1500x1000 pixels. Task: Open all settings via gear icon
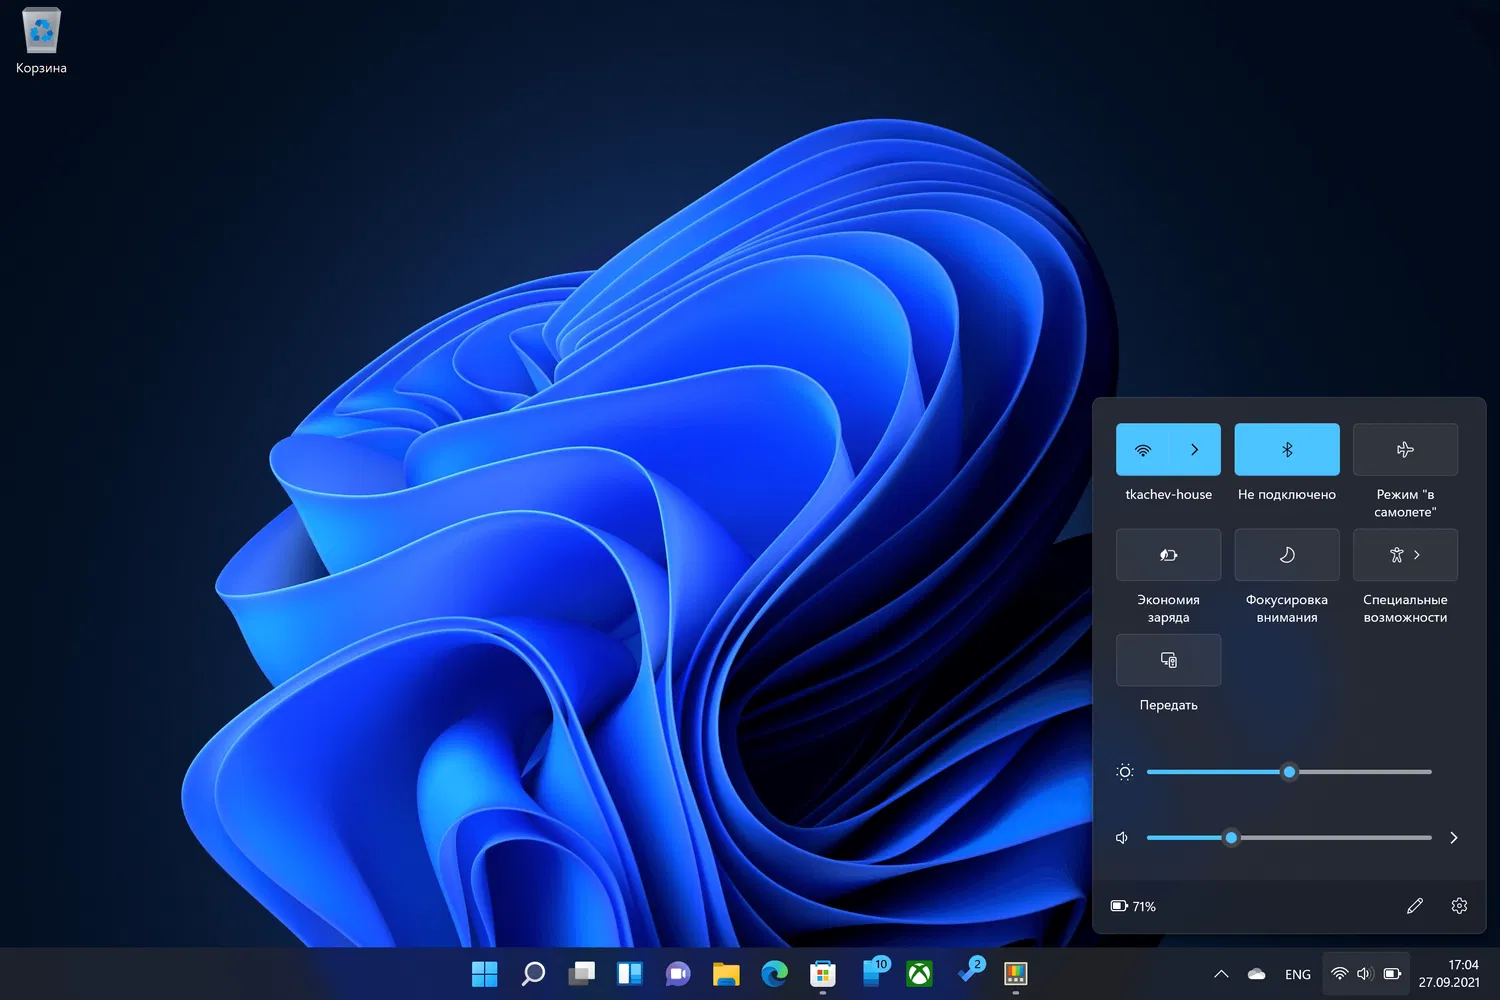pos(1459,906)
